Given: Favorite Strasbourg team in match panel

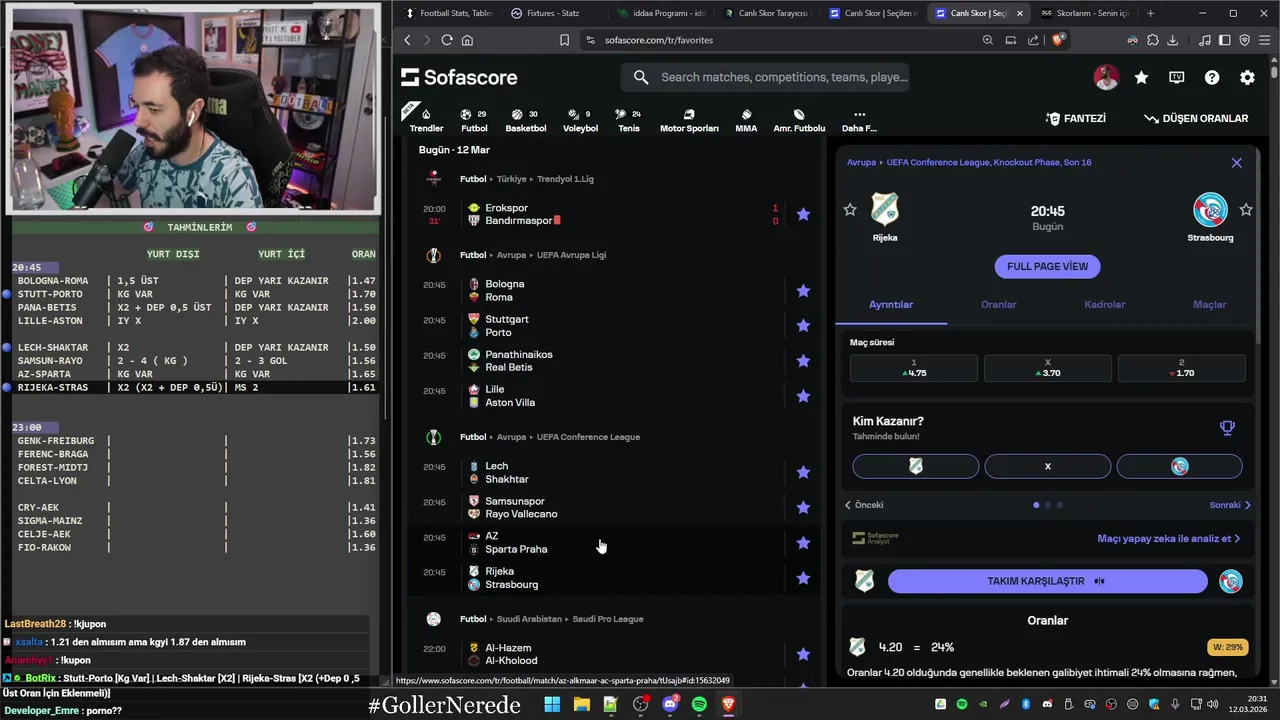Looking at the screenshot, I should (x=1246, y=209).
